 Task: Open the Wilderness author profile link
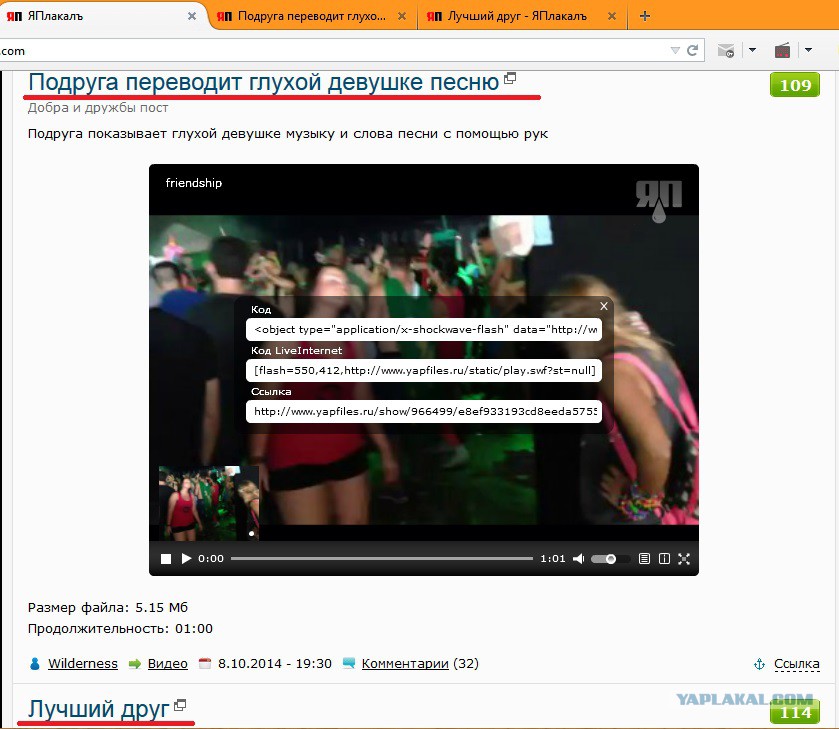click(x=83, y=664)
